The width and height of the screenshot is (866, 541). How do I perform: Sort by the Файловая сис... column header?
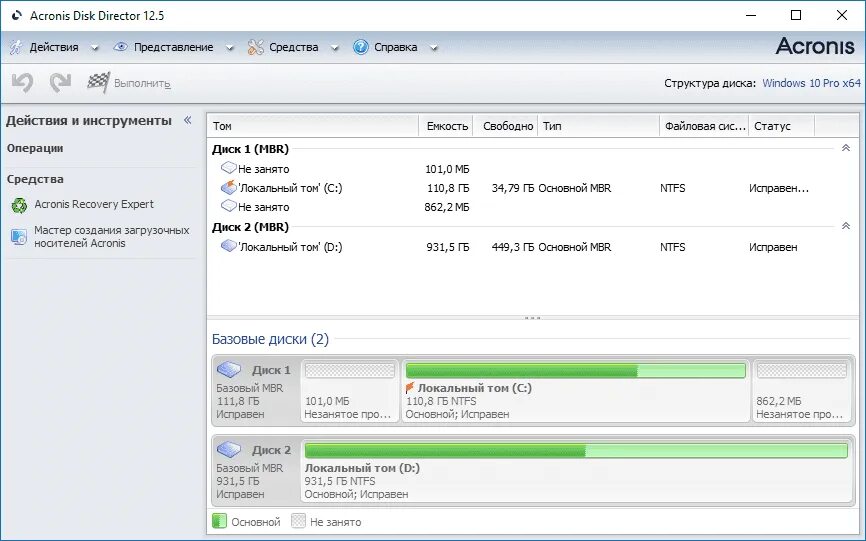point(704,126)
